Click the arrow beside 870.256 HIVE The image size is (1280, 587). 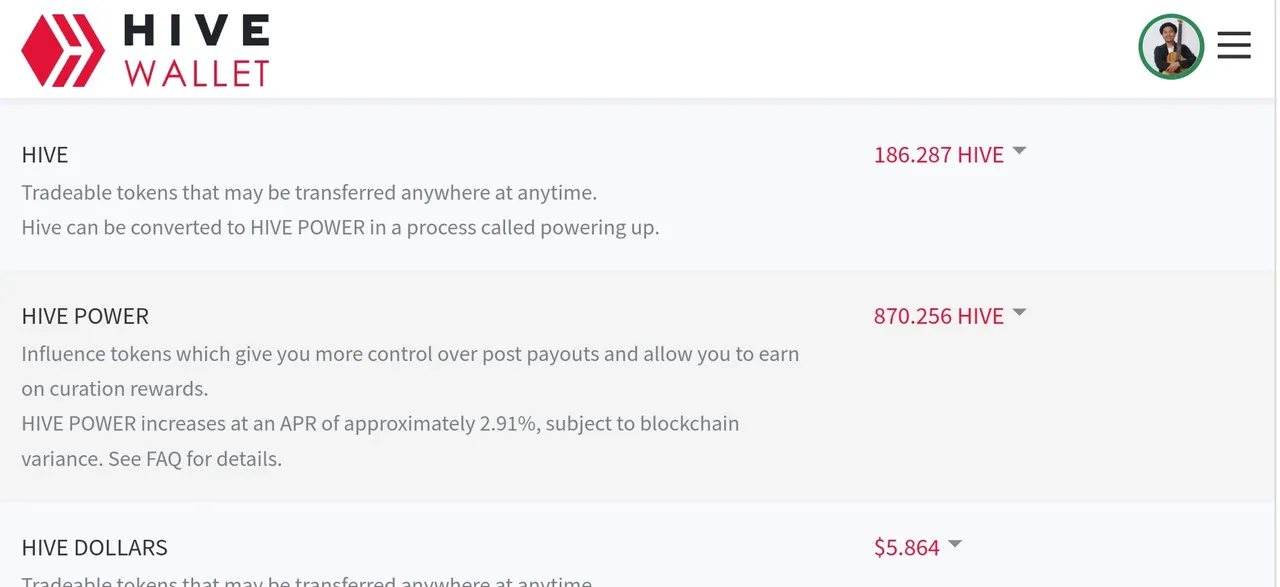1019,313
